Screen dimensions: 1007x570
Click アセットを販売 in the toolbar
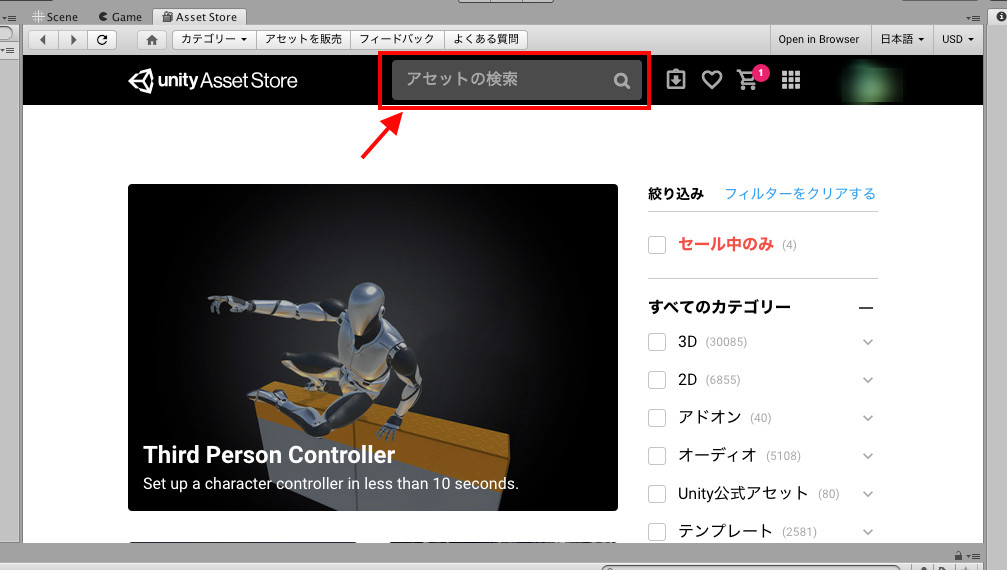coord(303,39)
